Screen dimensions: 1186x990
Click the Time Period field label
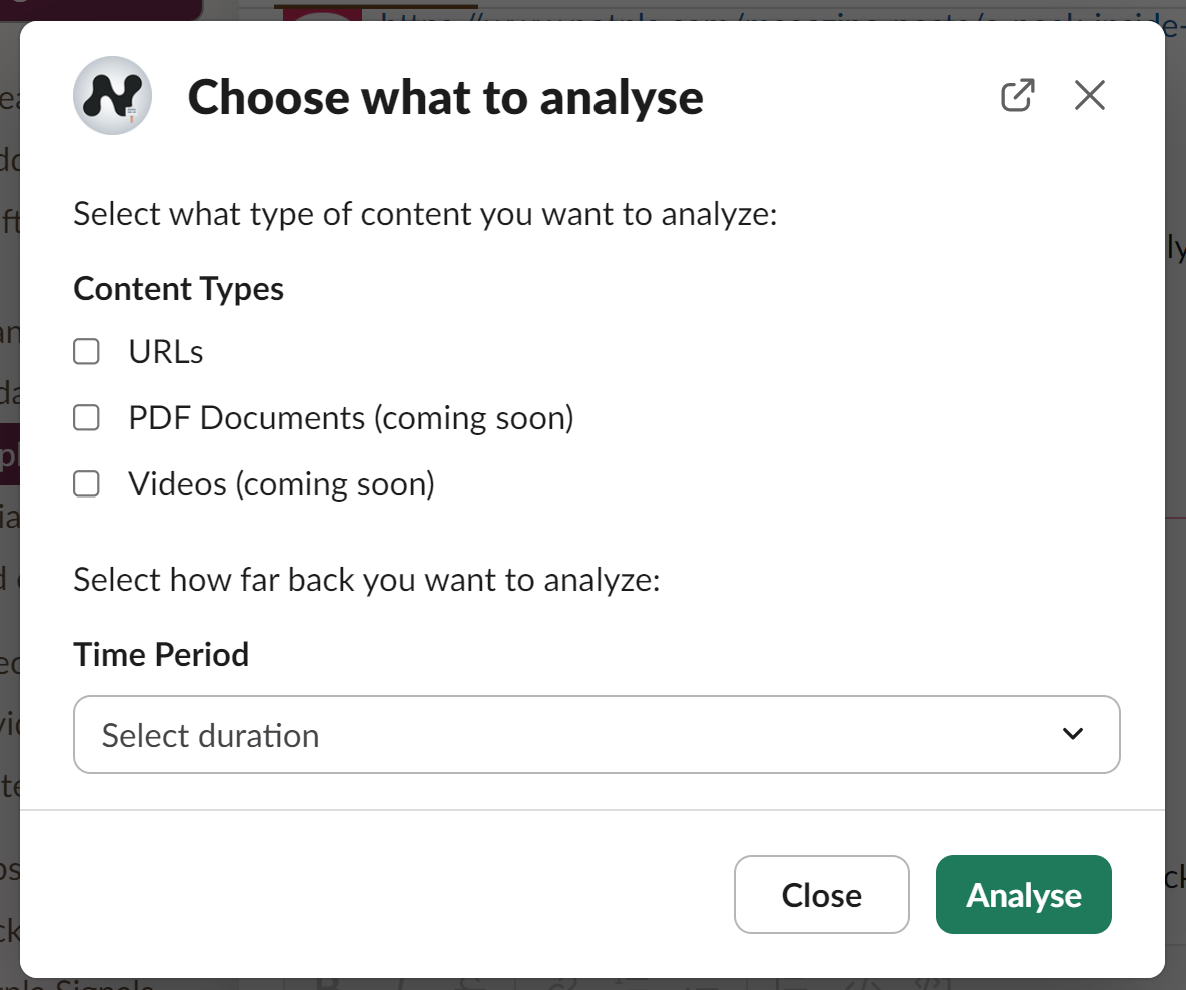pos(161,654)
